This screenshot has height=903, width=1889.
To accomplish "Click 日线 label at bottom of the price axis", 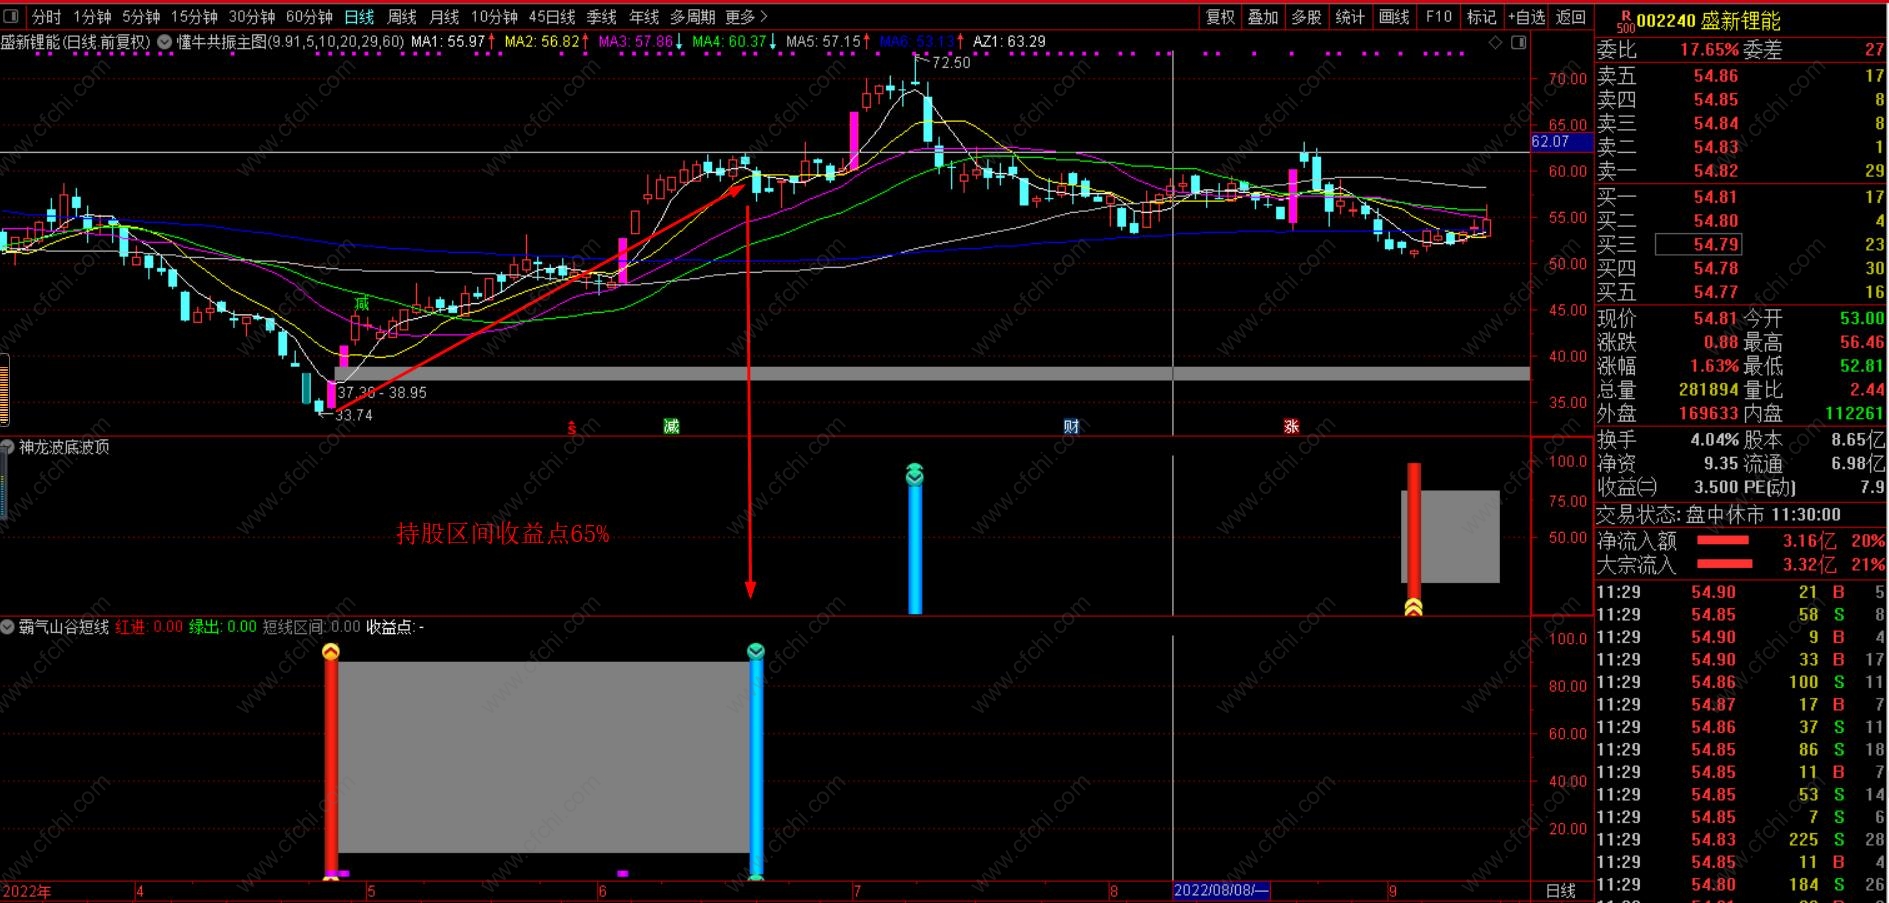I will pyautogui.click(x=1561, y=890).
